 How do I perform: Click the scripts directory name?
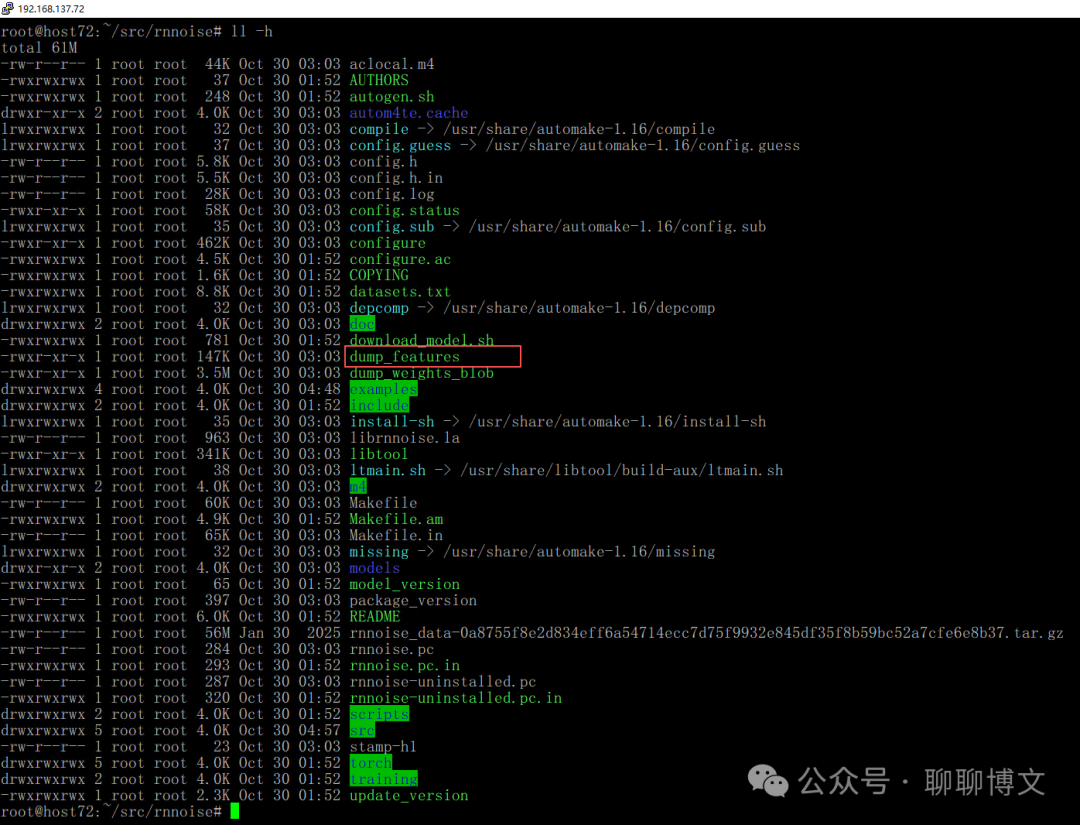point(379,714)
